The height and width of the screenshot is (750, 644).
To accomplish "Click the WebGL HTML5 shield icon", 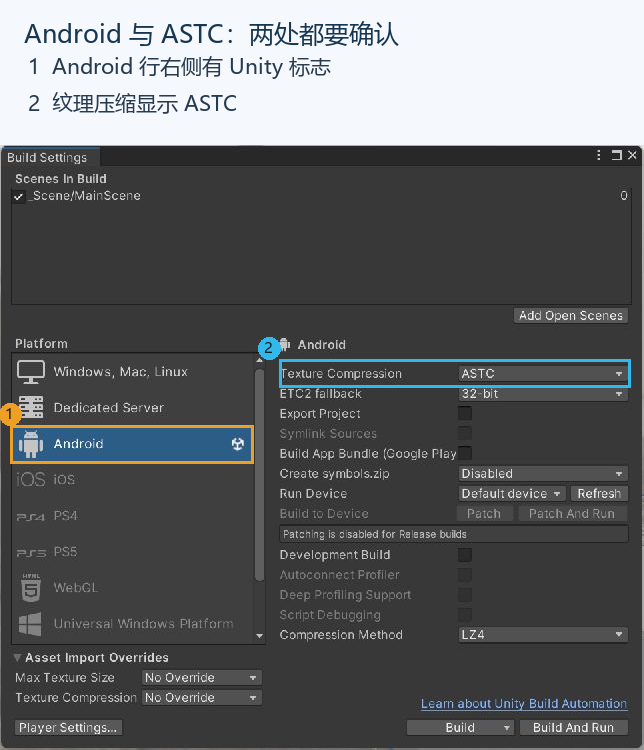I will 31,587.
